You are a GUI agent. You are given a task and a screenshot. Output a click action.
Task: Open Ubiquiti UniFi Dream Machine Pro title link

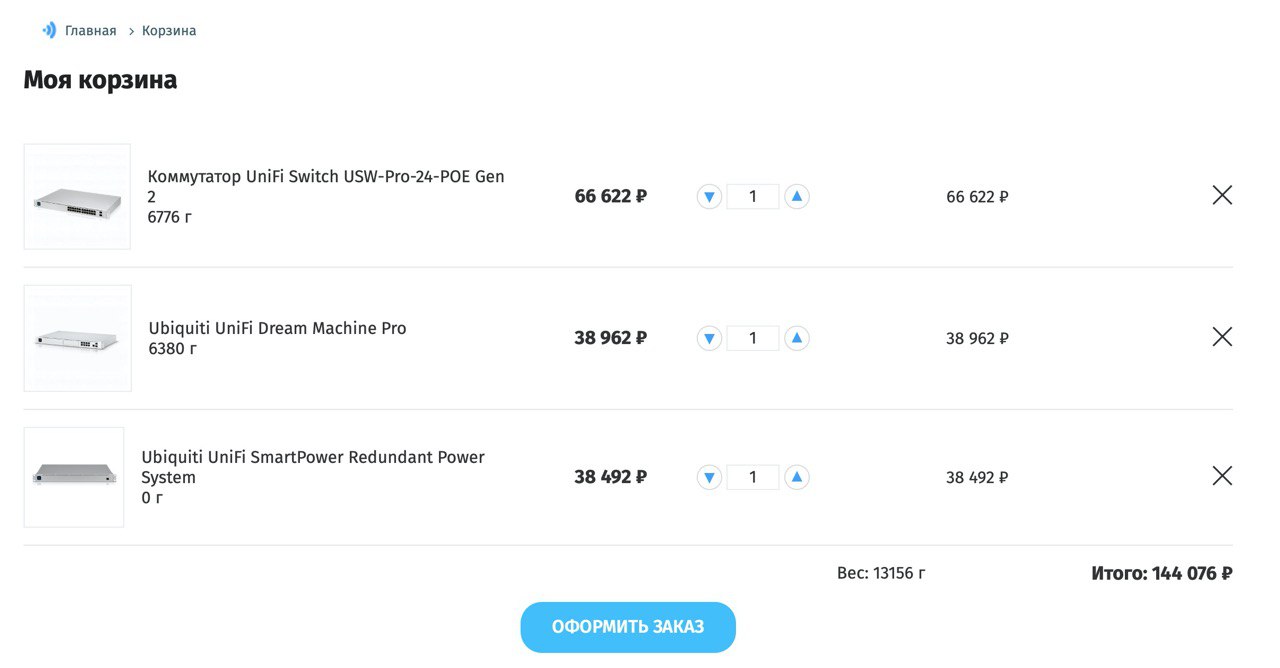click(x=277, y=328)
